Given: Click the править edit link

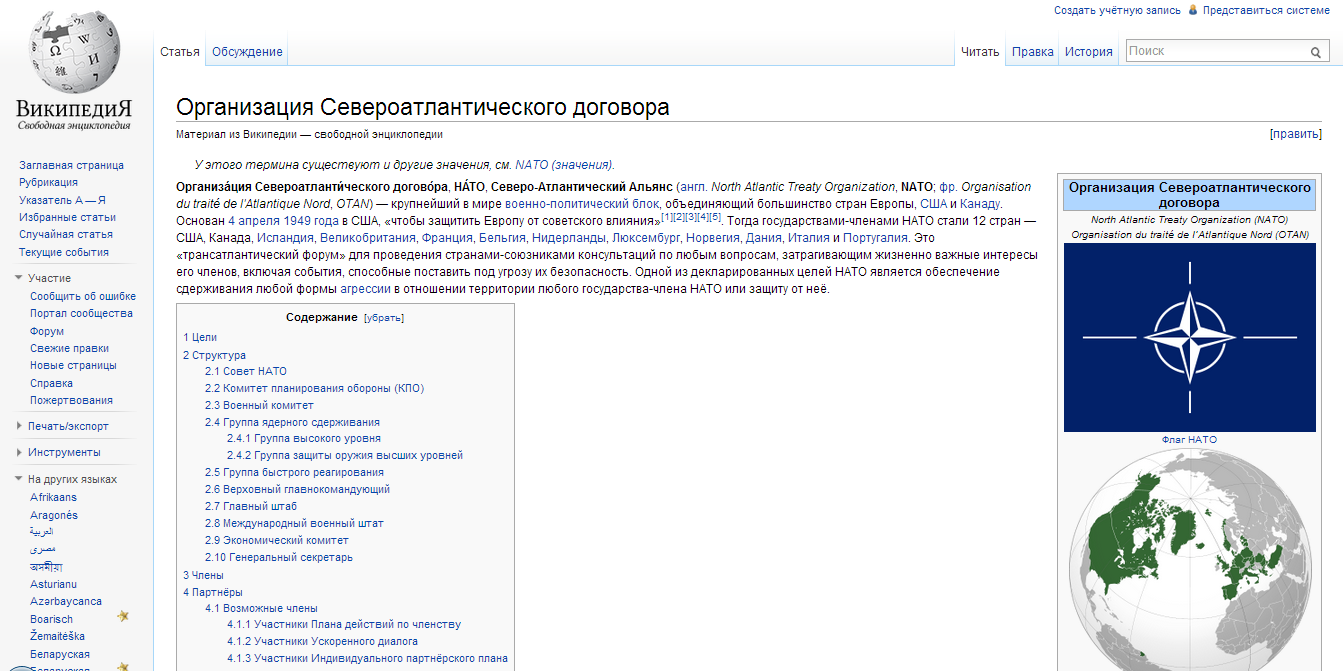Looking at the screenshot, I should (1296, 134).
